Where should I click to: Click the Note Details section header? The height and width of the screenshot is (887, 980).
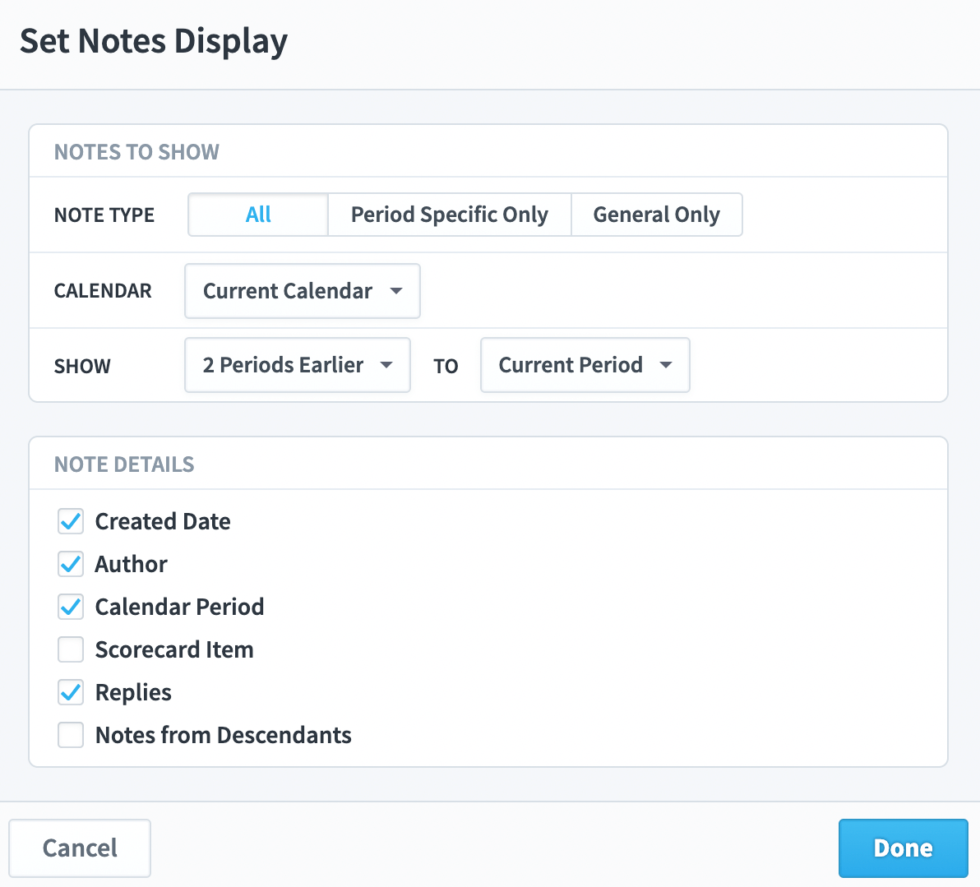tap(122, 464)
